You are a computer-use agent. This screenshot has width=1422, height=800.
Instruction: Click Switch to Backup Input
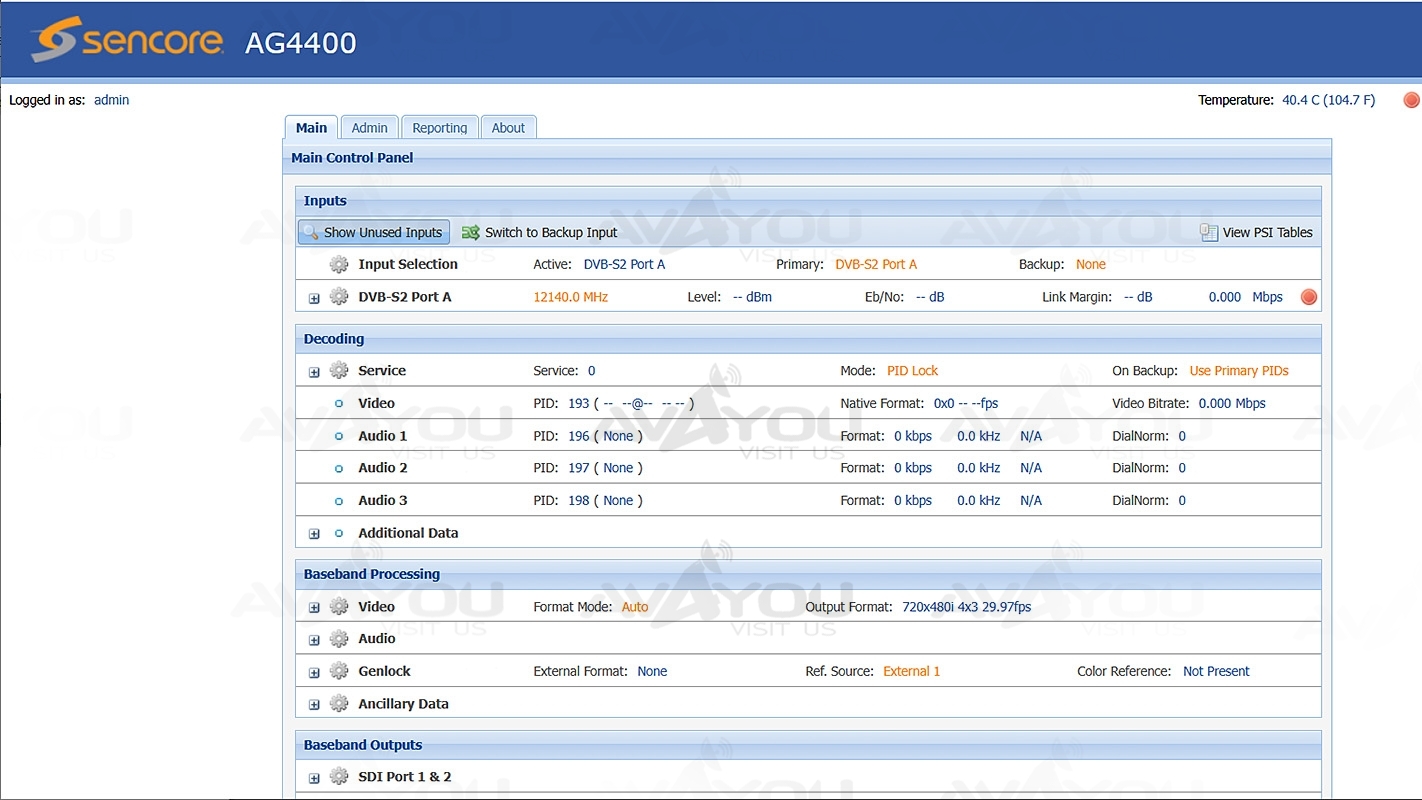pyautogui.click(x=540, y=233)
